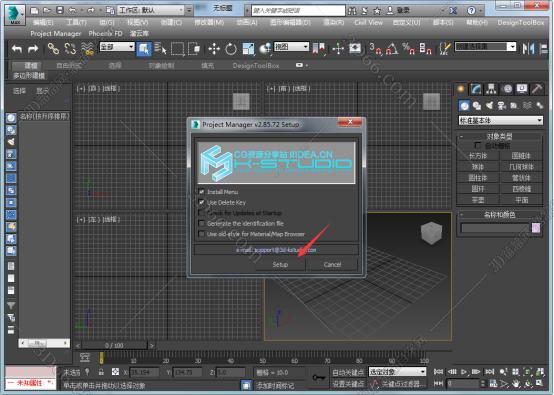Activate the Select and Scale tool
This screenshot has width=554, height=395.
248,48
